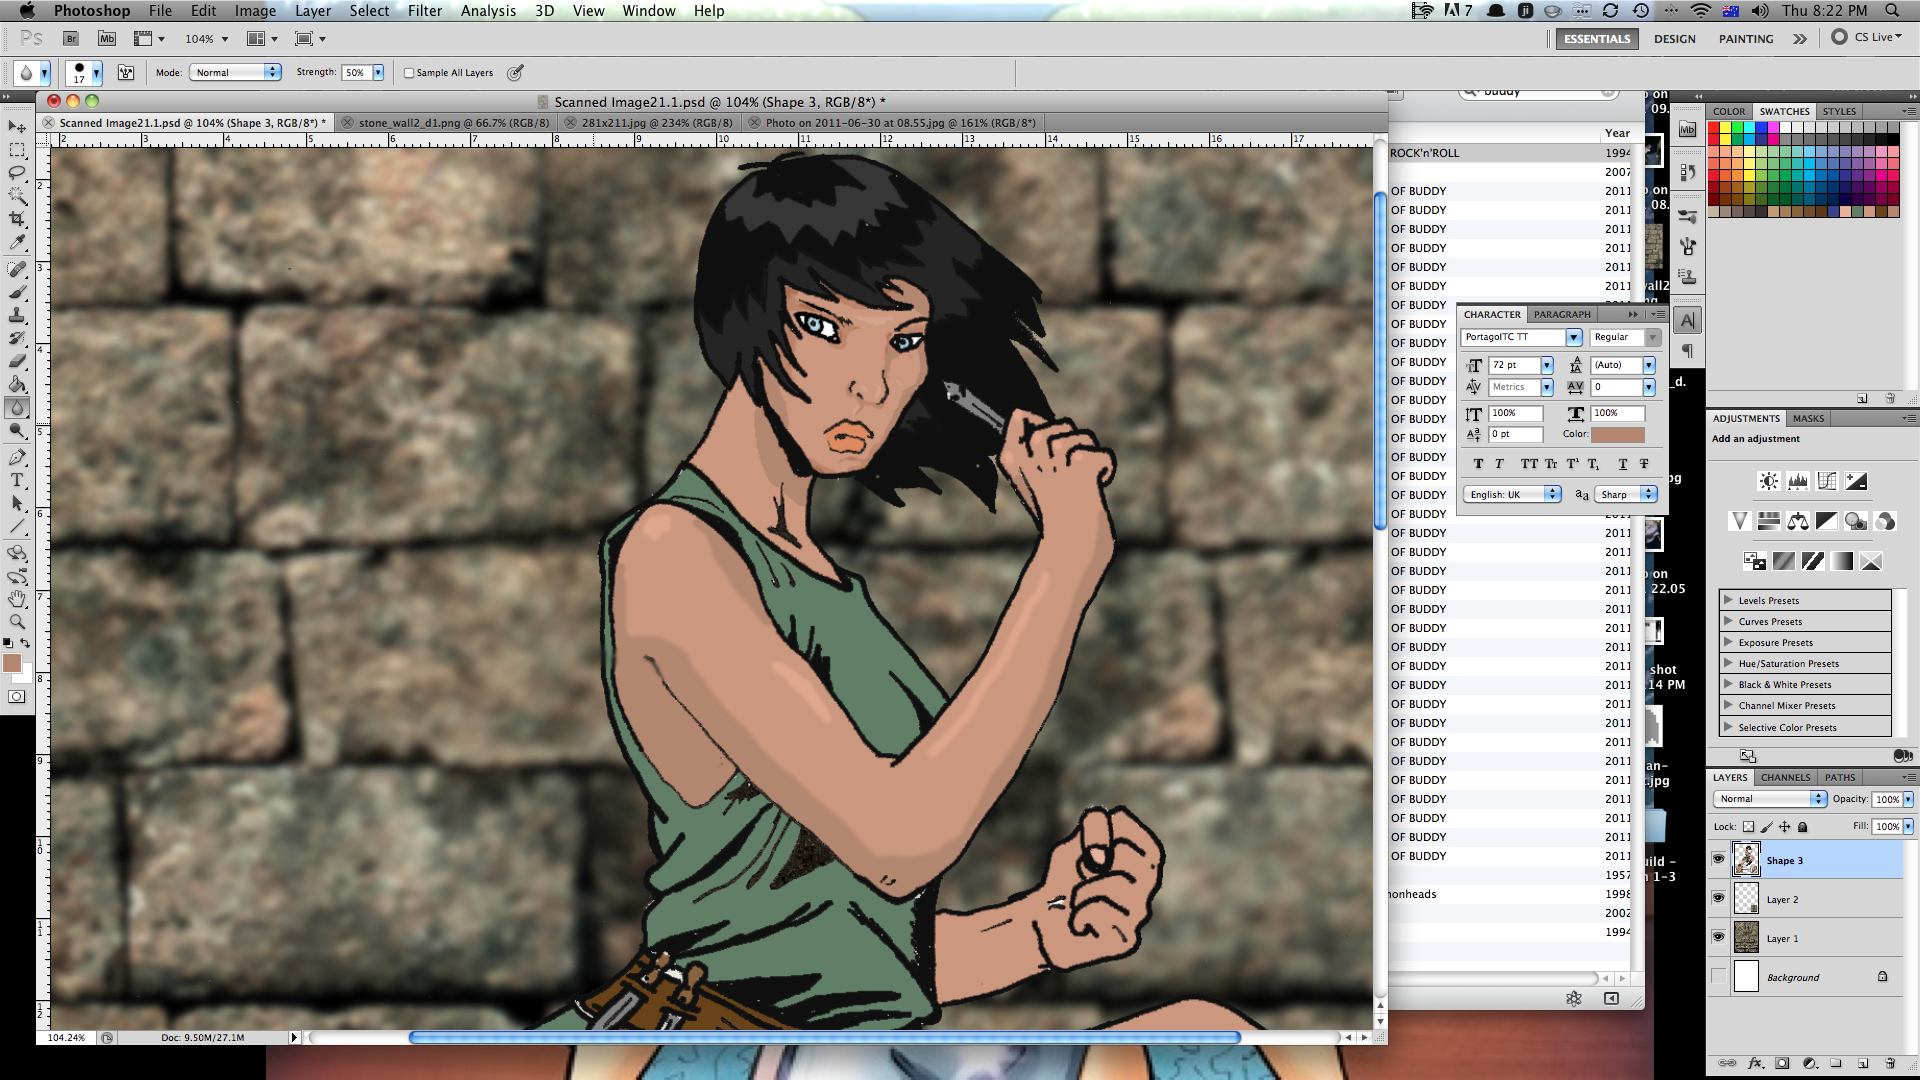Select the Spot Healing Brush tool
The width and height of the screenshot is (1920, 1080).
tap(17, 269)
